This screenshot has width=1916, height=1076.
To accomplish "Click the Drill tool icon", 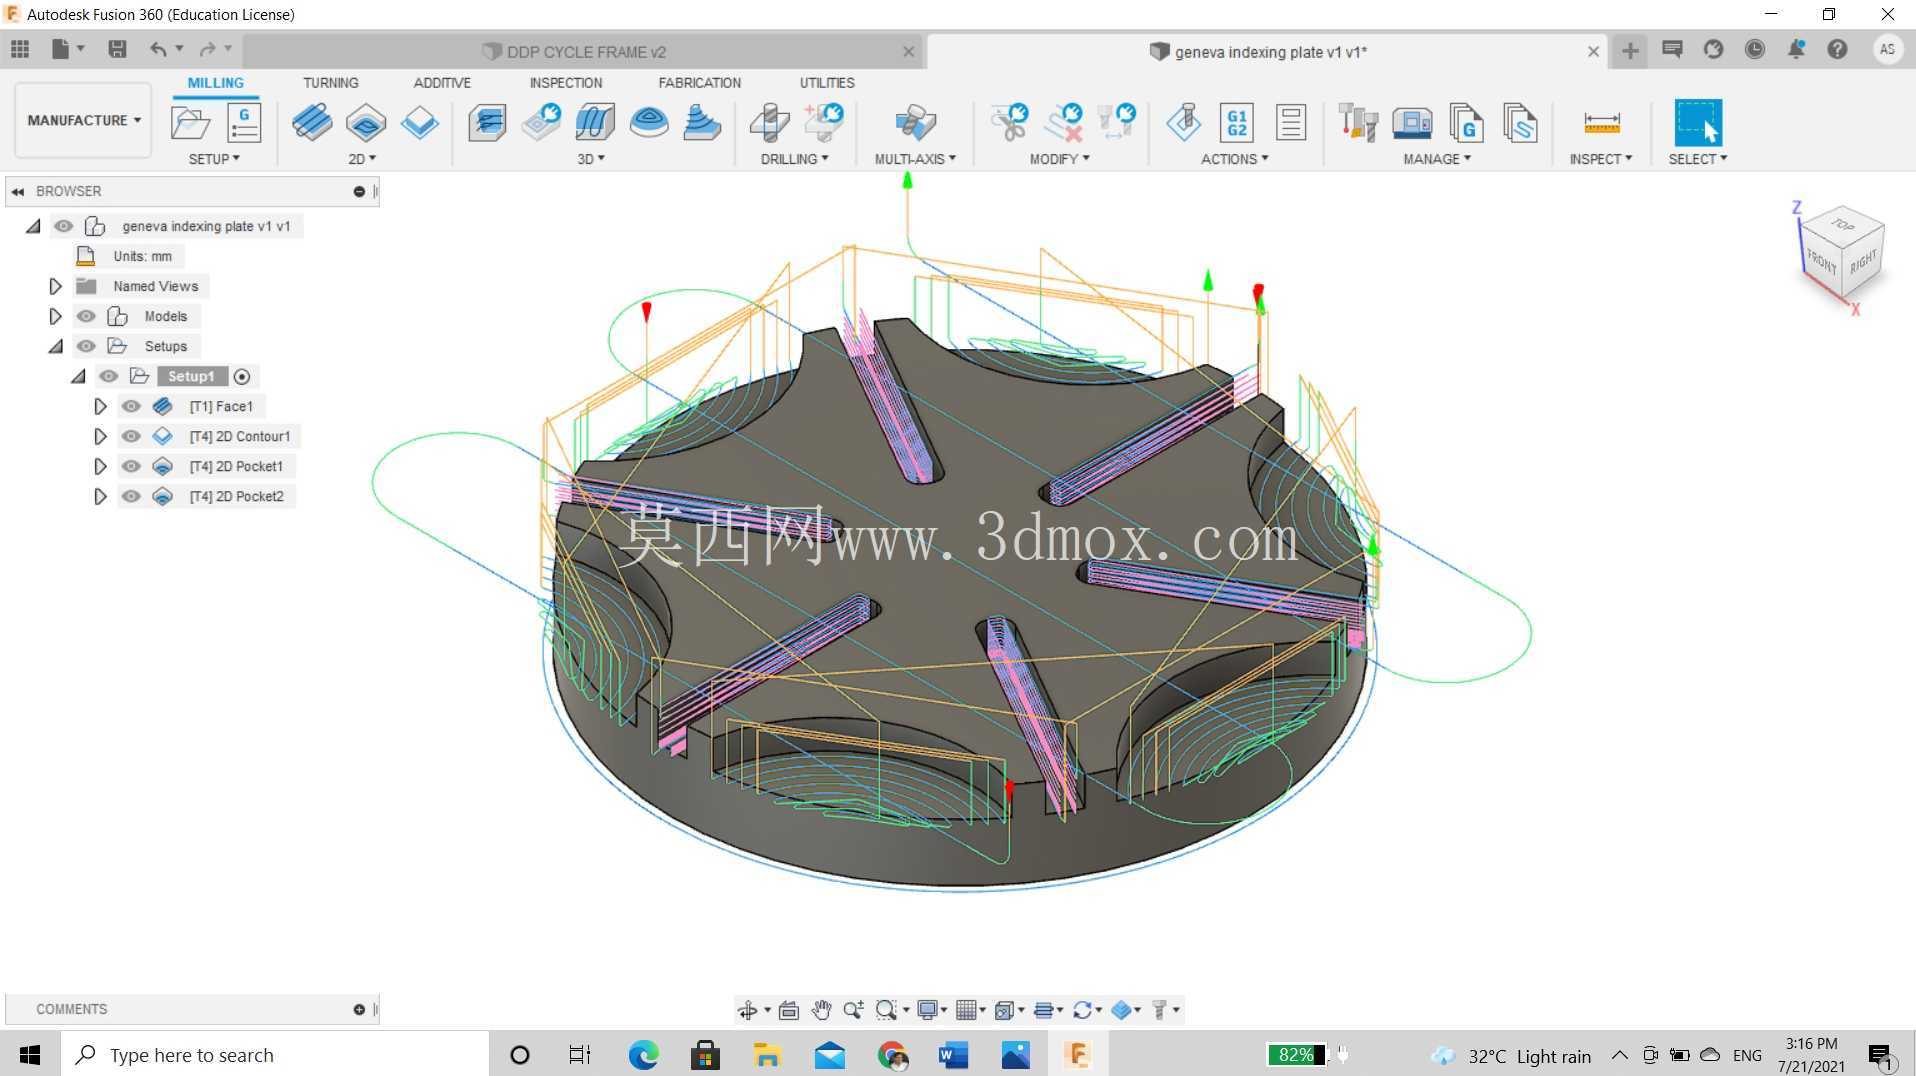I will coord(769,123).
